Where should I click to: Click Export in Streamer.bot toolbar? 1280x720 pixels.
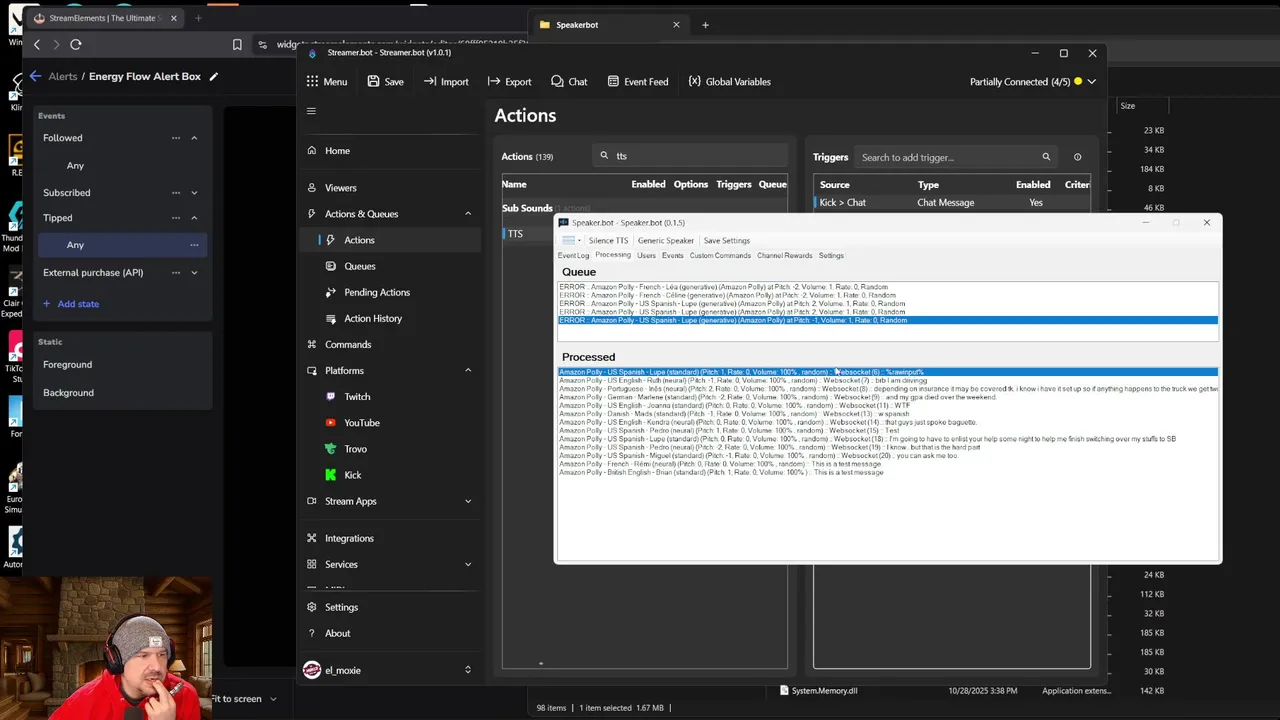click(509, 82)
